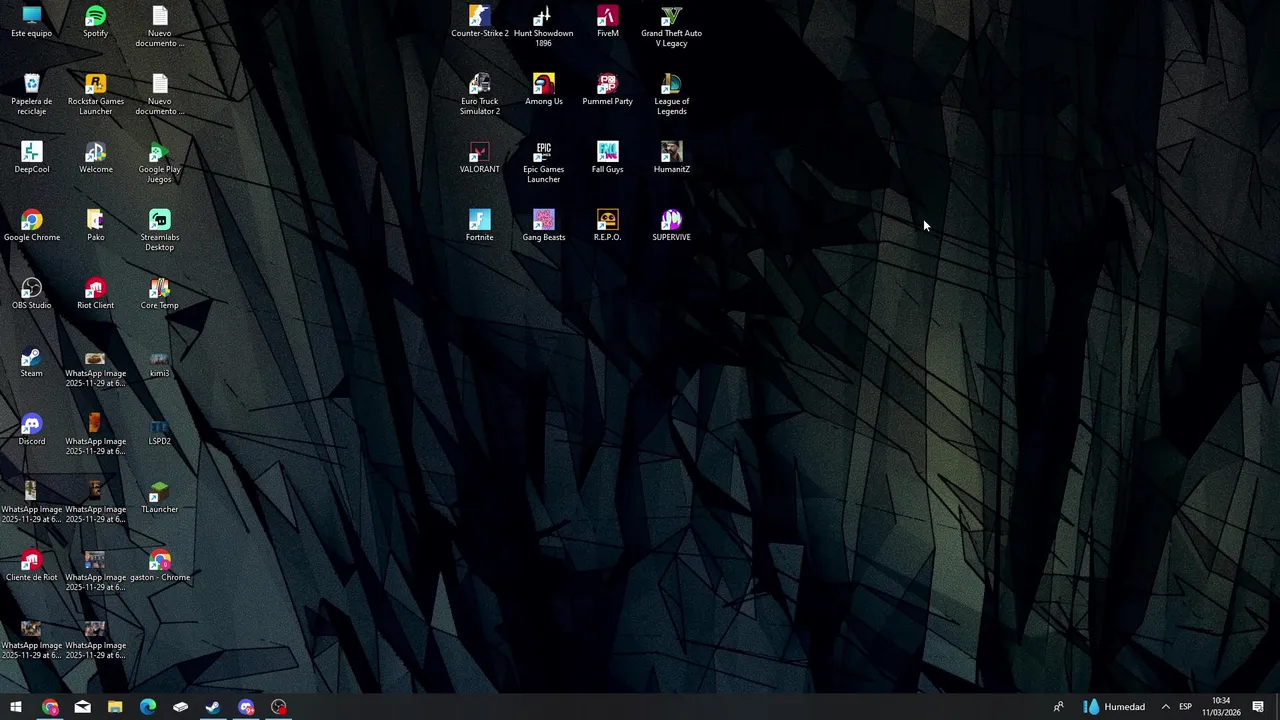The width and height of the screenshot is (1280, 720).
Task: Select the Epic Games Launcher shortcut
Action: (x=544, y=163)
